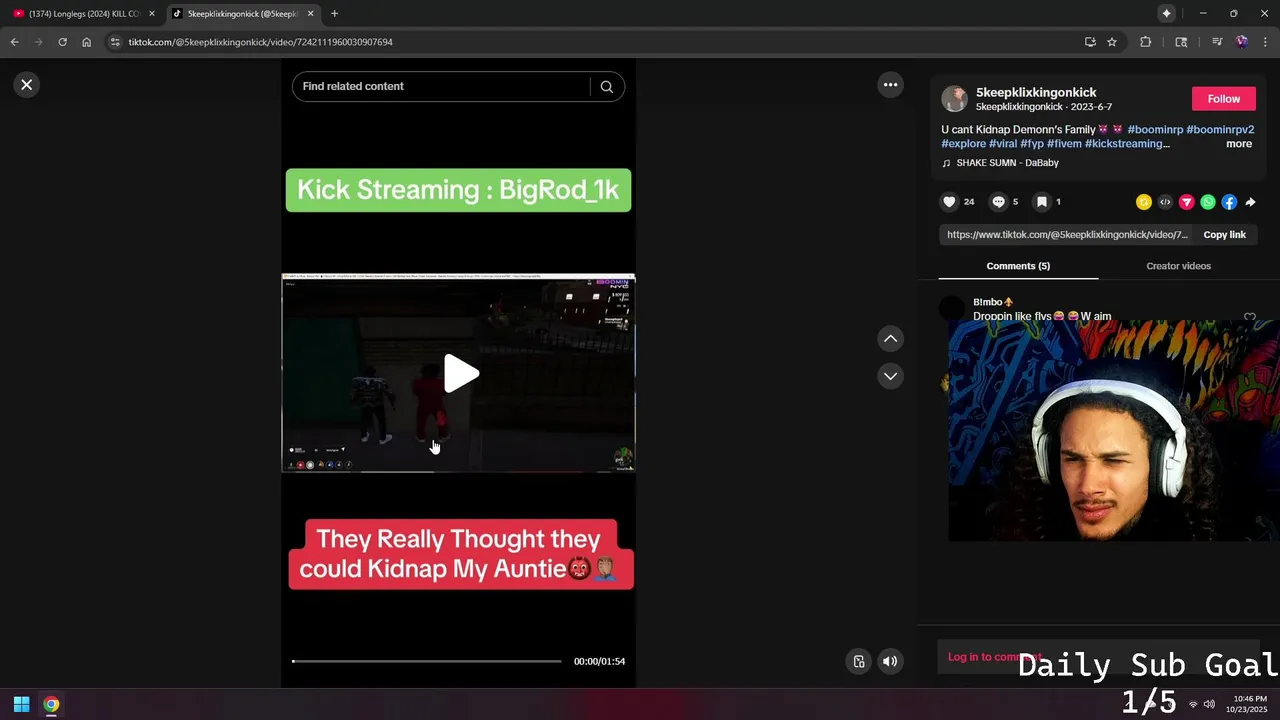Open #fivem hashtag link
The height and width of the screenshot is (720, 1280).
pos(1064,144)
